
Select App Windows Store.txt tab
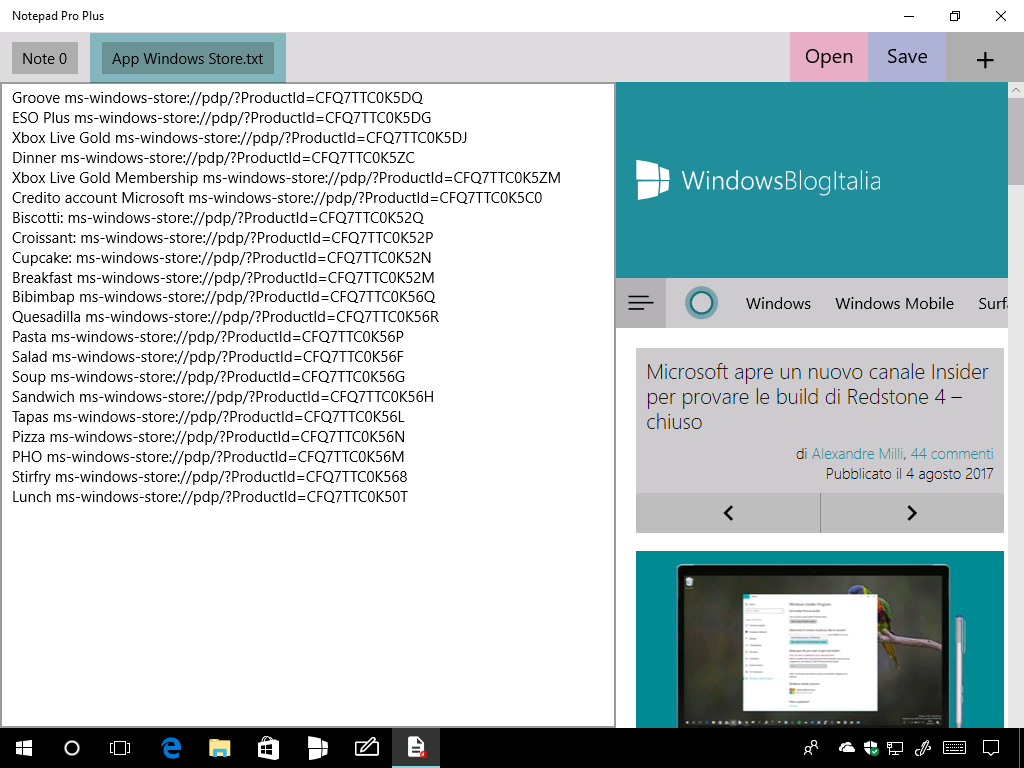pos(187,58)
